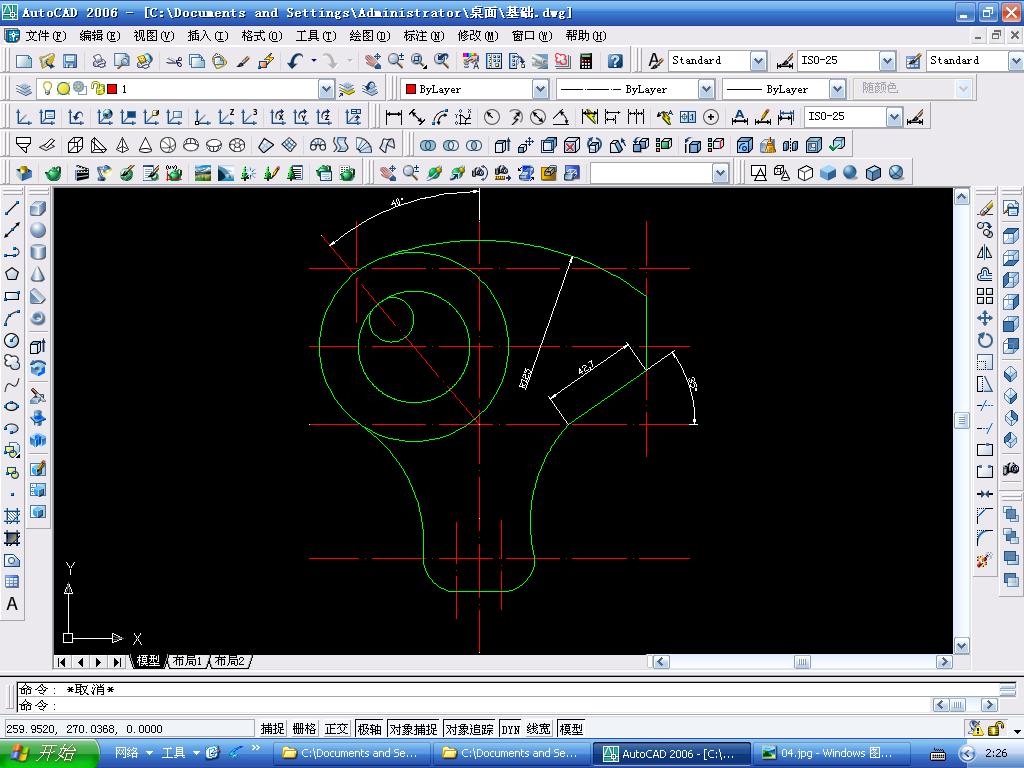The width and height of the screenshot is (1024, 768).
Task: Select the Linear Dimension tool
Action: 394,117
